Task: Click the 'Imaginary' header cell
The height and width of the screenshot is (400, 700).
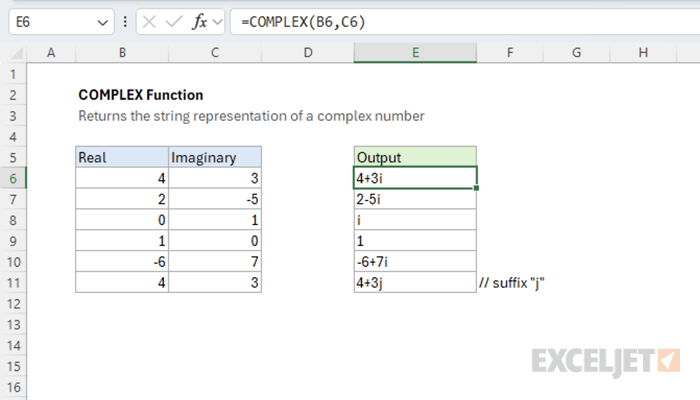Action: (x=215, y=158)
